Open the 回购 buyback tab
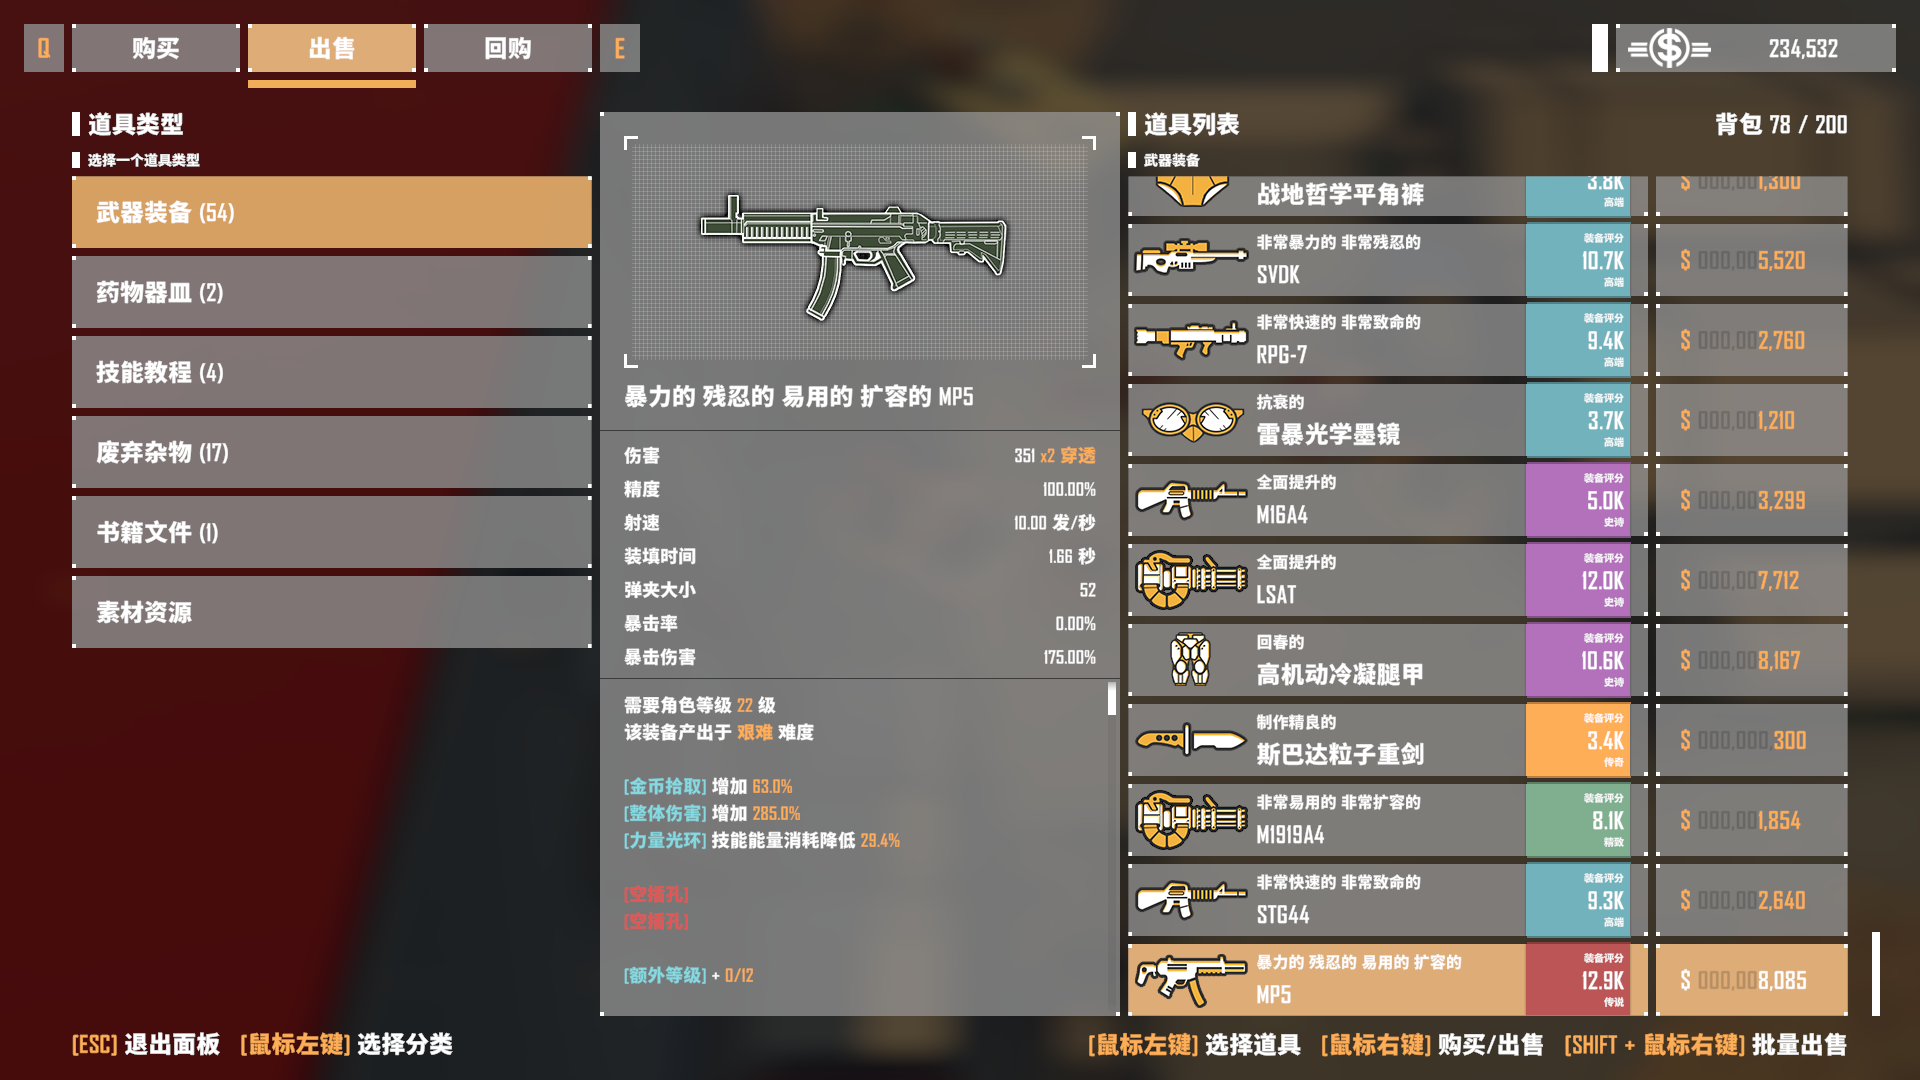The image size is (1920, 1080). 508,48
